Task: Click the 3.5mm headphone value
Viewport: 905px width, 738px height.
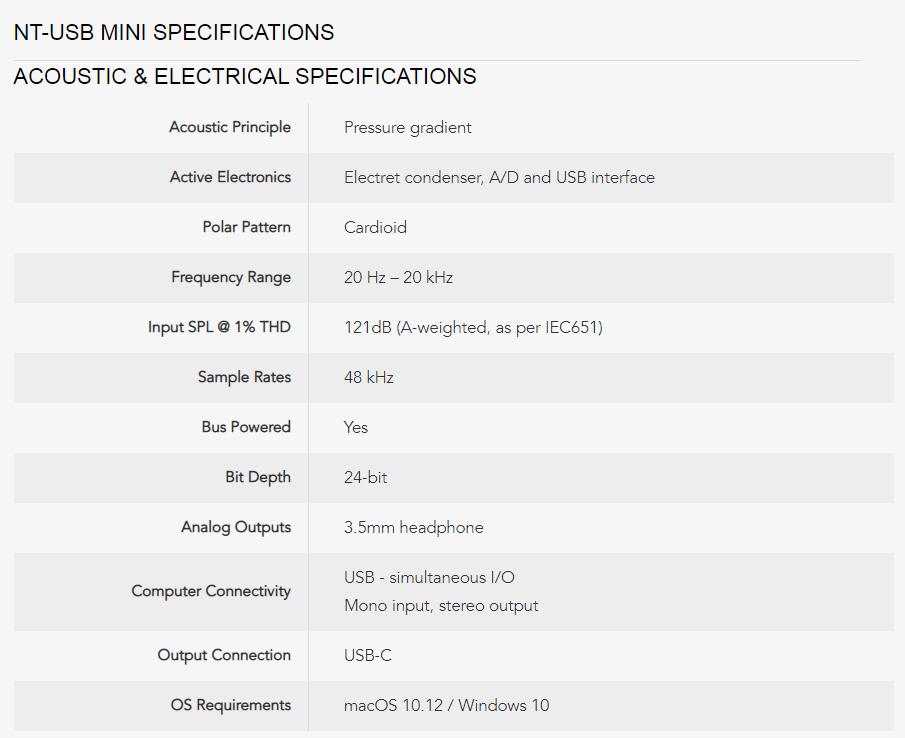Action: (413, 527)
